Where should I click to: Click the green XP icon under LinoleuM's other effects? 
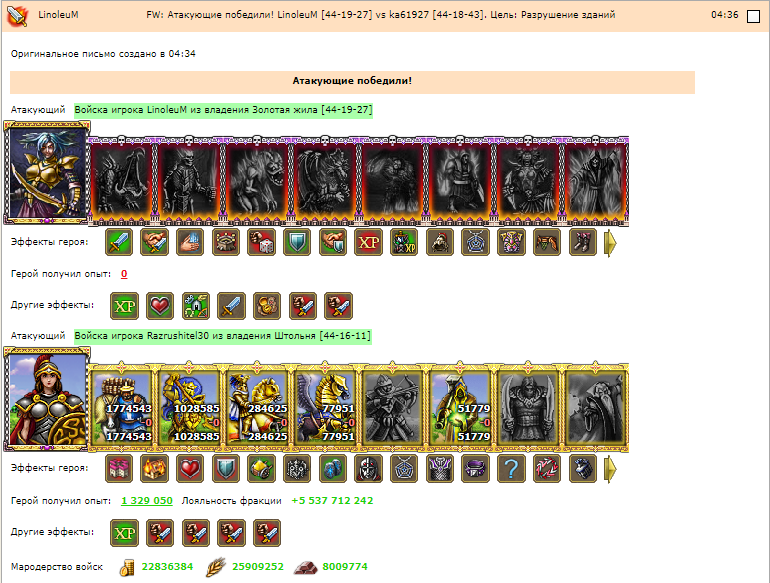(x=124, y=306)
